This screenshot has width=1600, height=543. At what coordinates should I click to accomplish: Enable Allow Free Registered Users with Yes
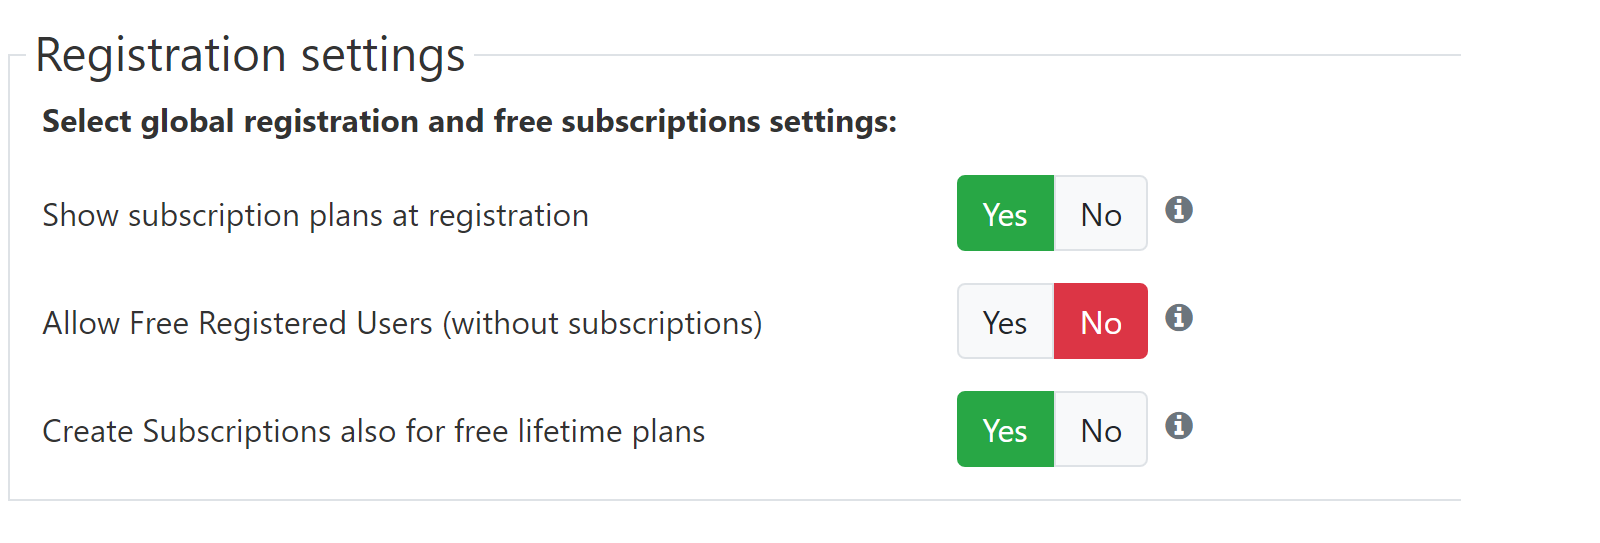pos(1005,321)
